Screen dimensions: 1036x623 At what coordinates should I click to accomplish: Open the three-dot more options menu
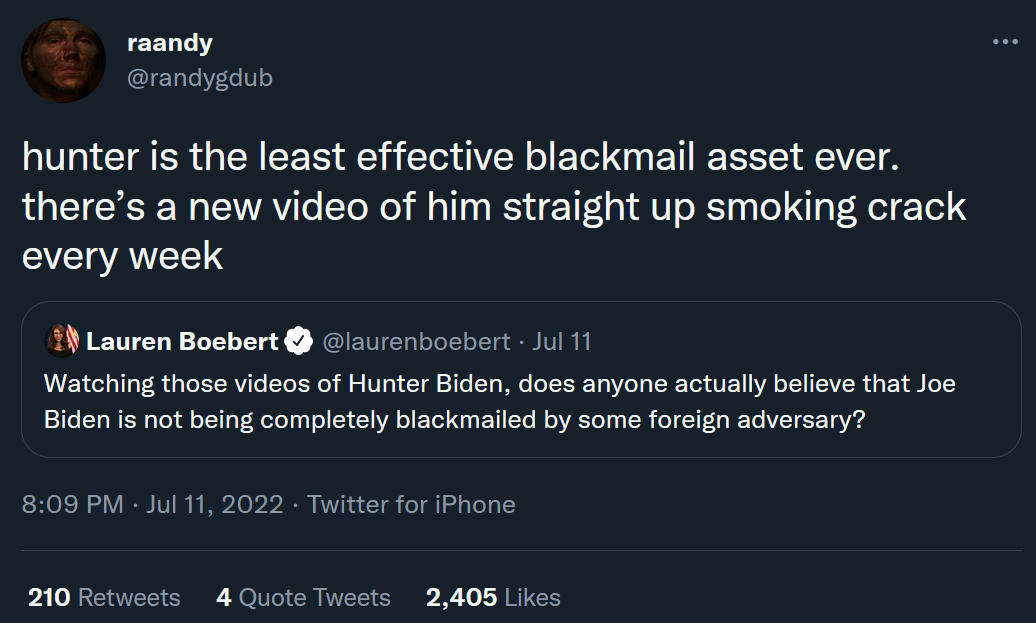[x=1004, y=42]
